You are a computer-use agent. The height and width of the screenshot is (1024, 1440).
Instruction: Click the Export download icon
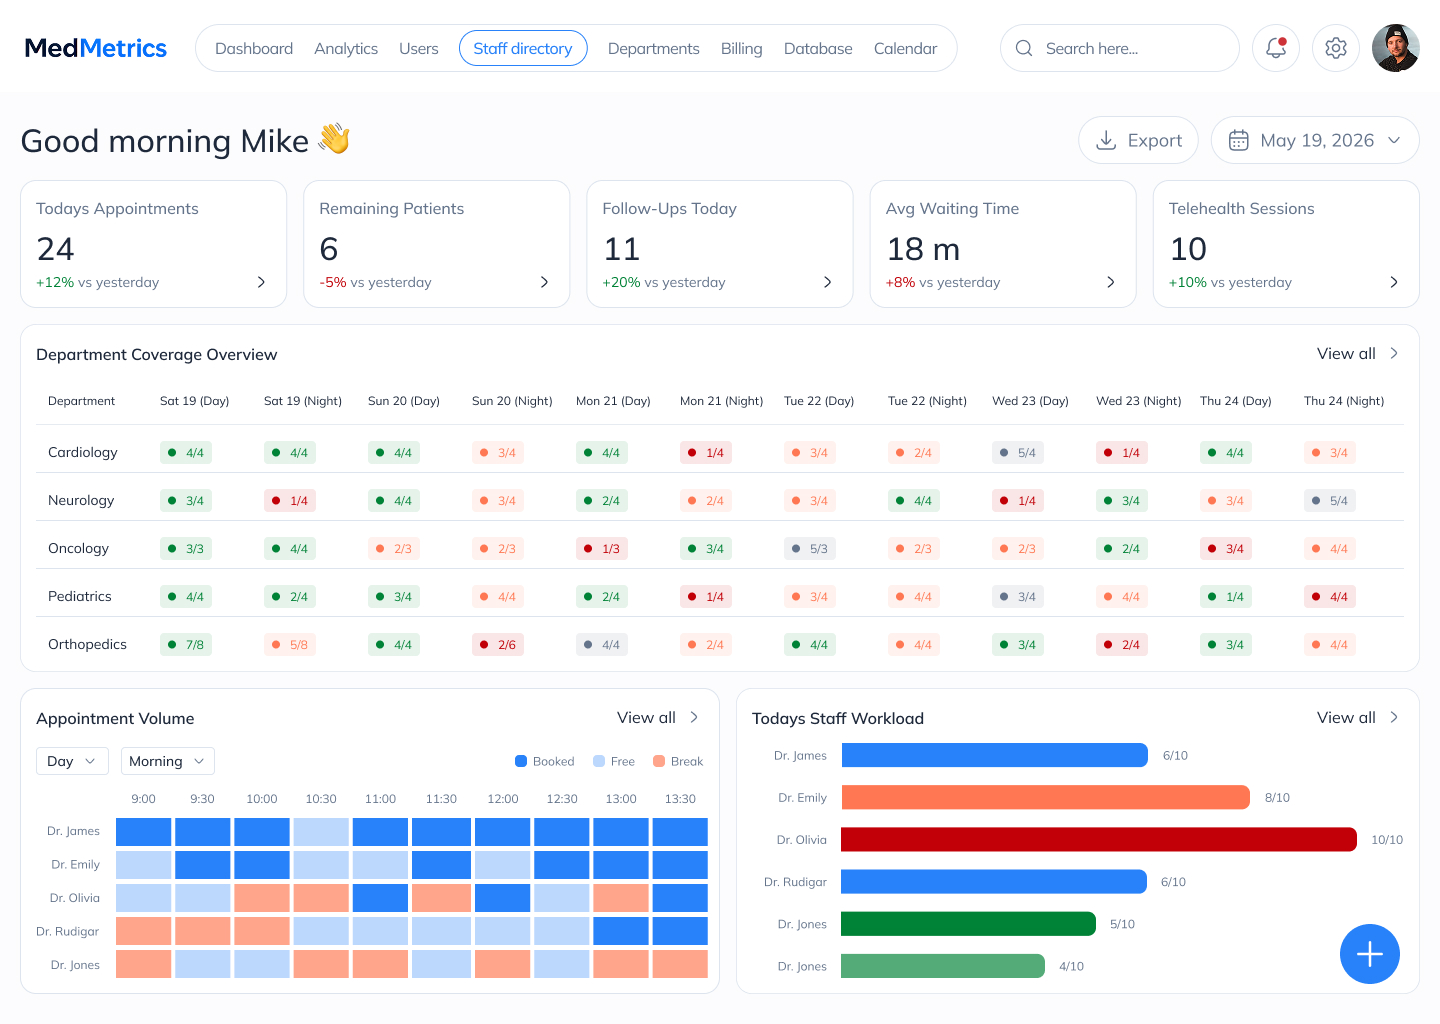tap(1106, 141)
